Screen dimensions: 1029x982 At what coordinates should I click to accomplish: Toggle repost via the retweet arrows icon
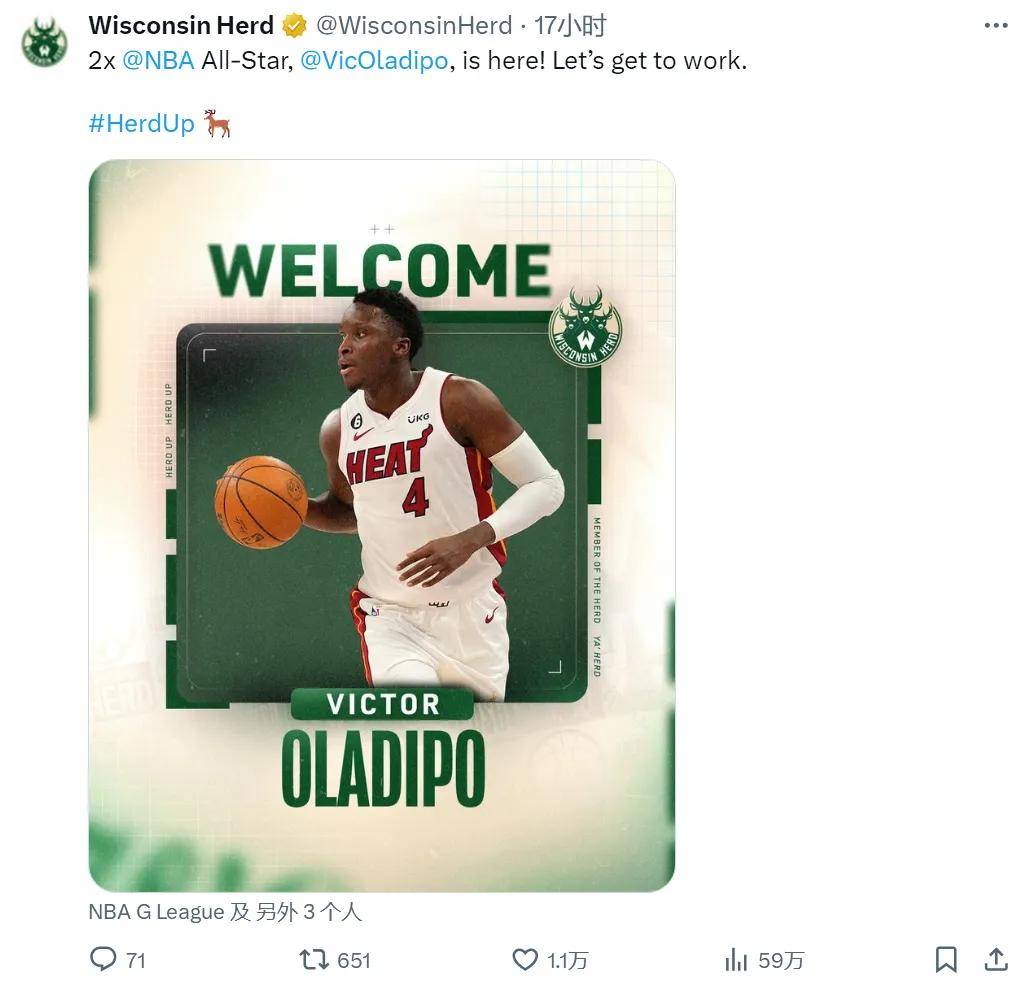[315, 960]
